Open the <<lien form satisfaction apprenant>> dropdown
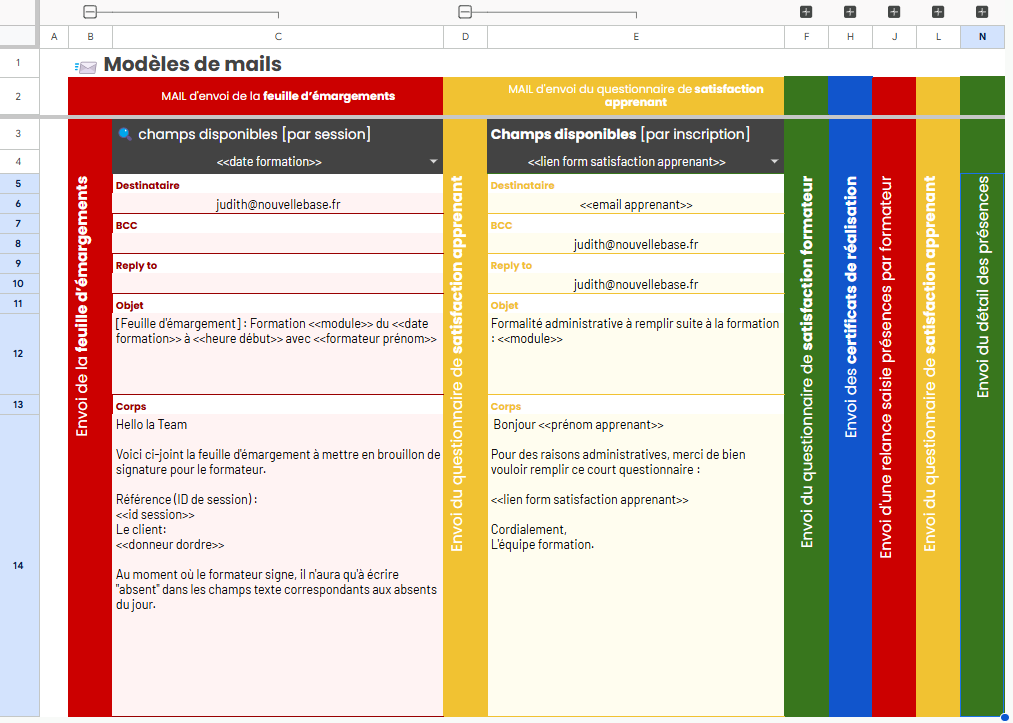1013x723 pixels. point(775,162)
